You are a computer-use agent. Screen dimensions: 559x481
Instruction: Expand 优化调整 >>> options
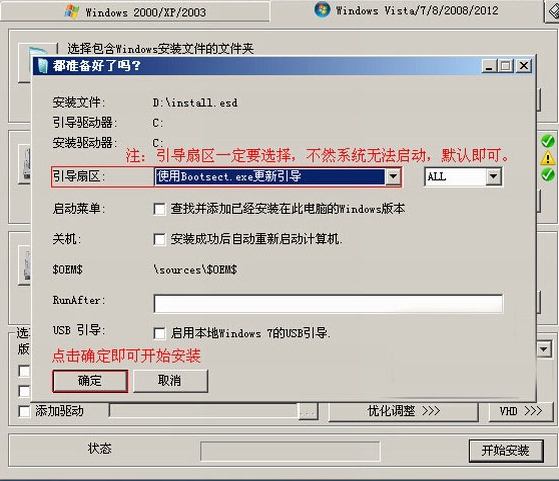404,411
